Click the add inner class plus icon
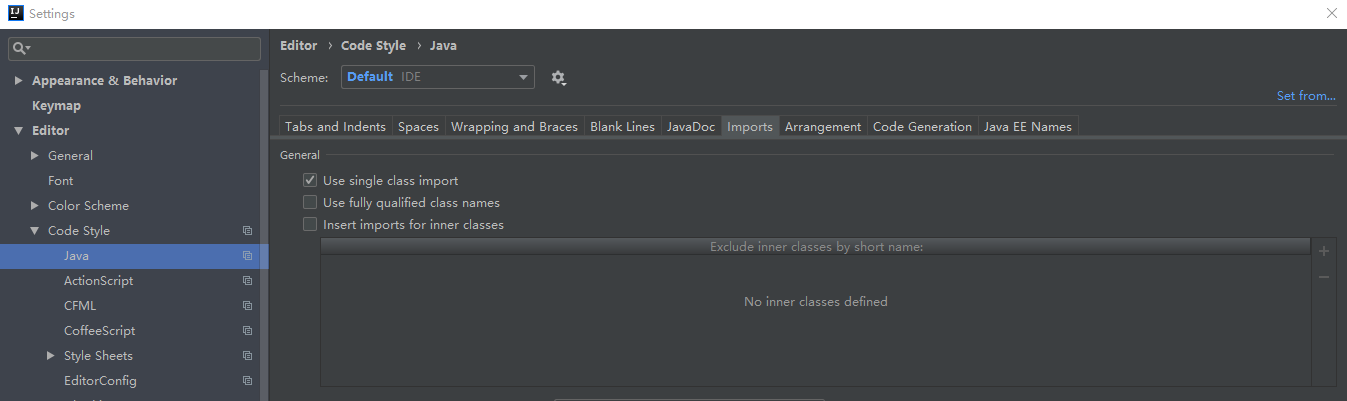 pos(1324,251)
